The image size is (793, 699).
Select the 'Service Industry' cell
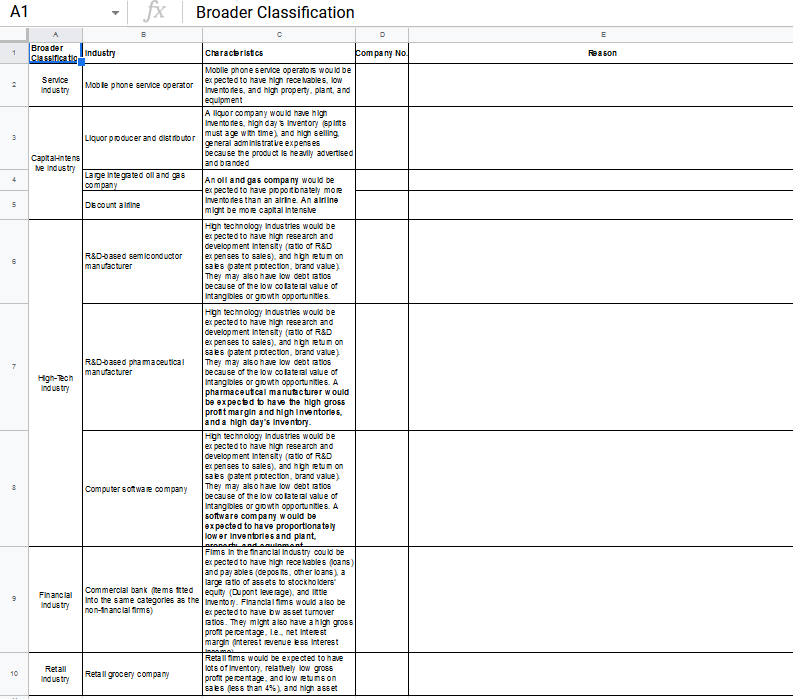[x=56, y=85]
